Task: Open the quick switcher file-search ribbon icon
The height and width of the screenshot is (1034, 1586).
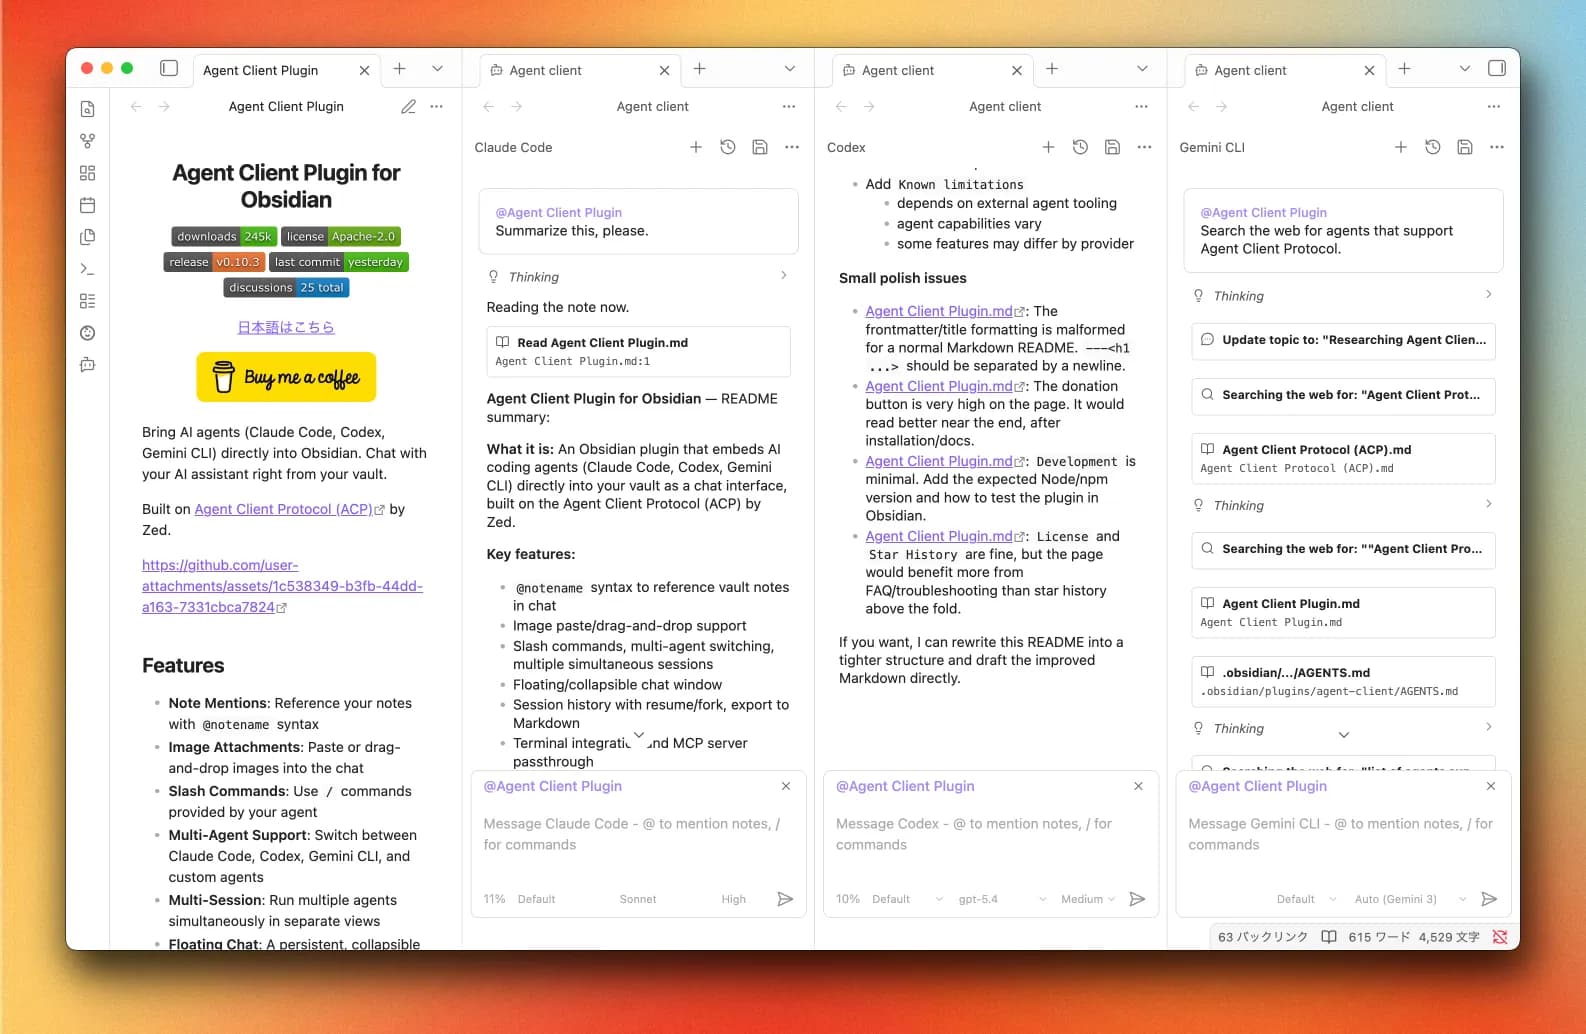Action: pyautogui.click(x=88, y=109)
